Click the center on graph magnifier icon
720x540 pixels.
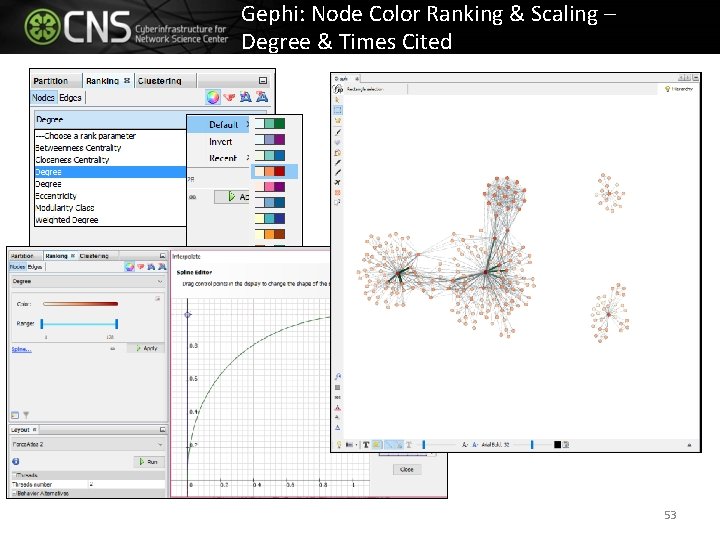[338, 377]
